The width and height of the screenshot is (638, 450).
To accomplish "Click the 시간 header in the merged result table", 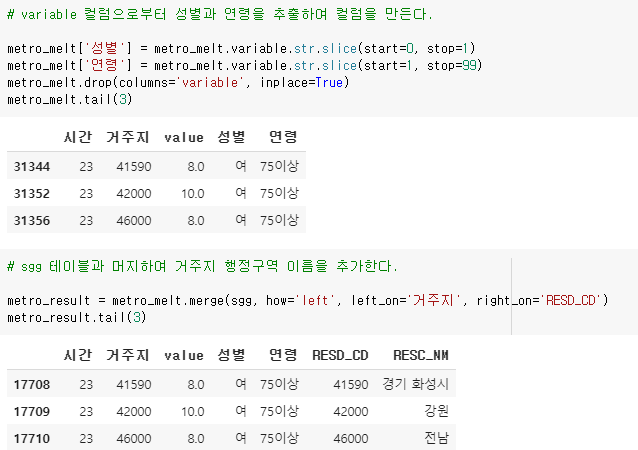I will [x=78, y=355].
